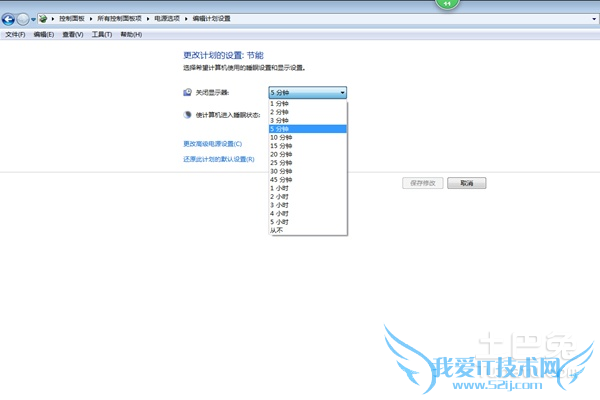Screen dimensions: 600x400
Task: Select 15 分钟 in the list
Action: click(308, 146)
